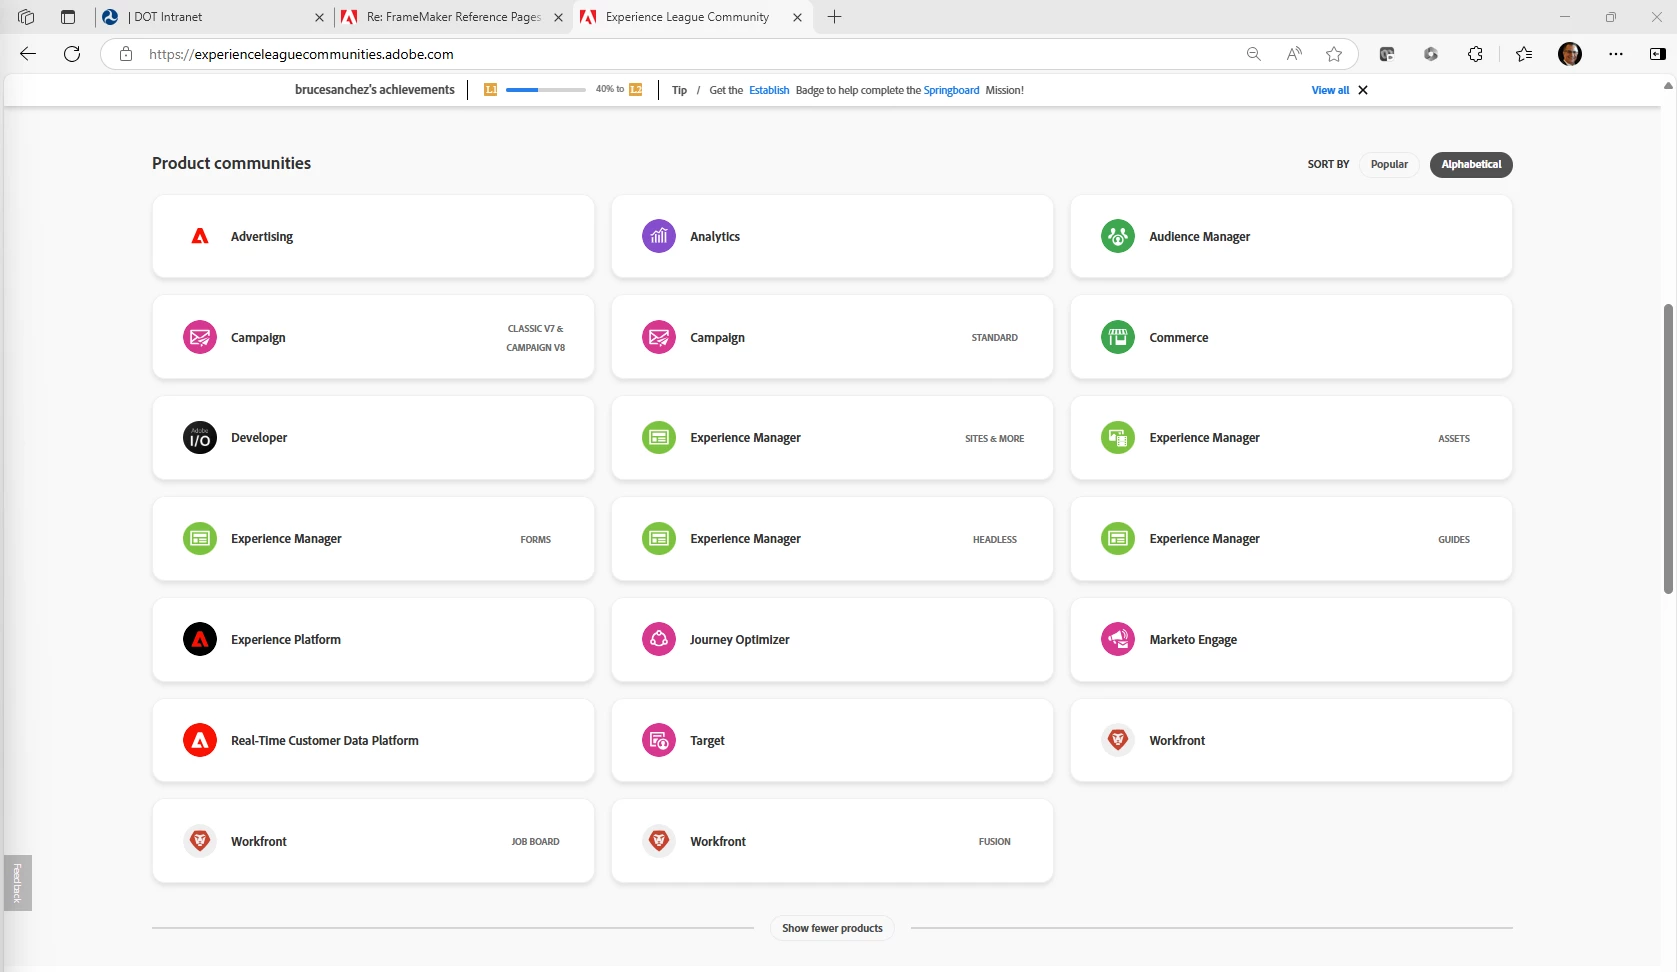Open the Analytics purple chart icon
Image resolution: width=1677 pixels, height=972 pixels.
click(659, 236)
